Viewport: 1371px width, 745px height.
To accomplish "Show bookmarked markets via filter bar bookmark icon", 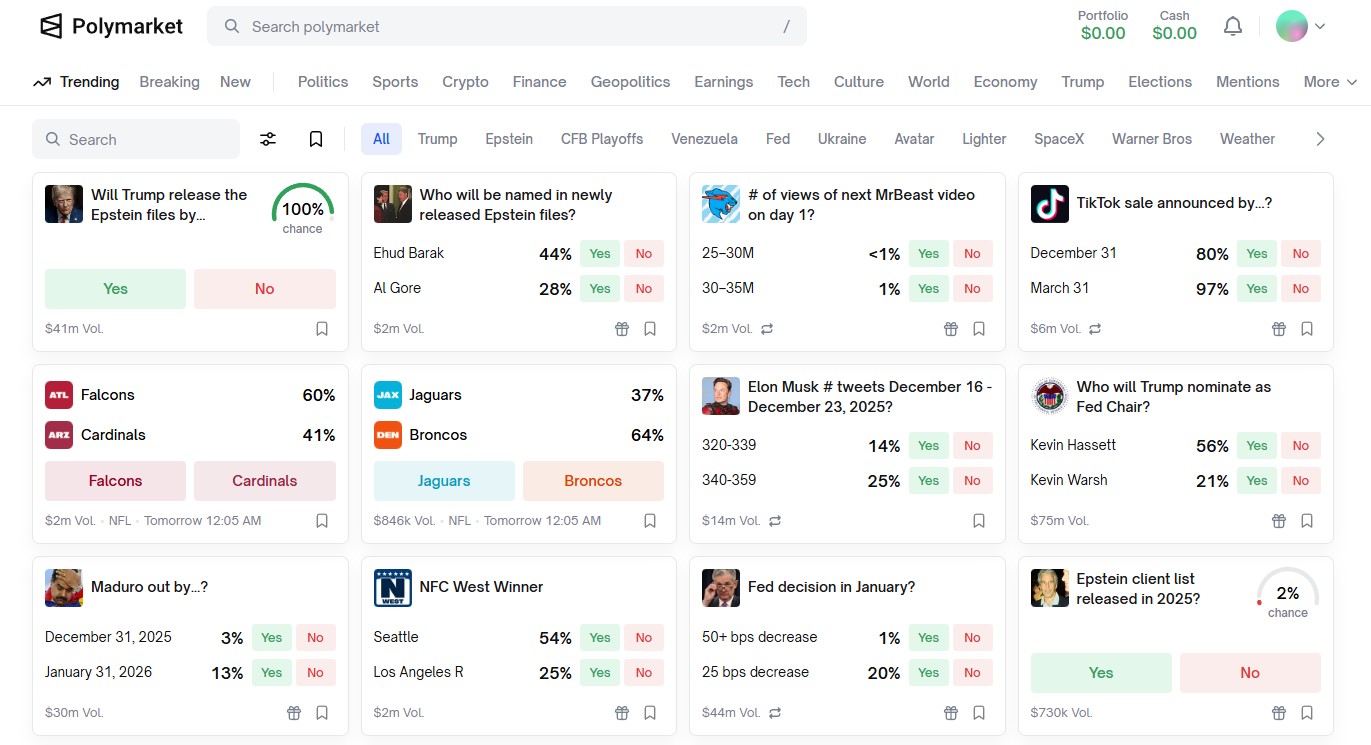I will click(x=316, y=139).
